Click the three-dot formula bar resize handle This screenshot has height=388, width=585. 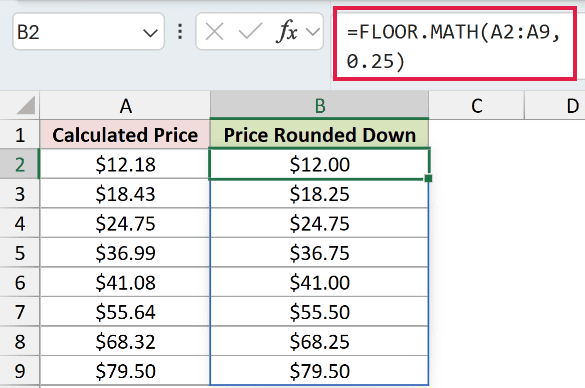tap(180, 32)
